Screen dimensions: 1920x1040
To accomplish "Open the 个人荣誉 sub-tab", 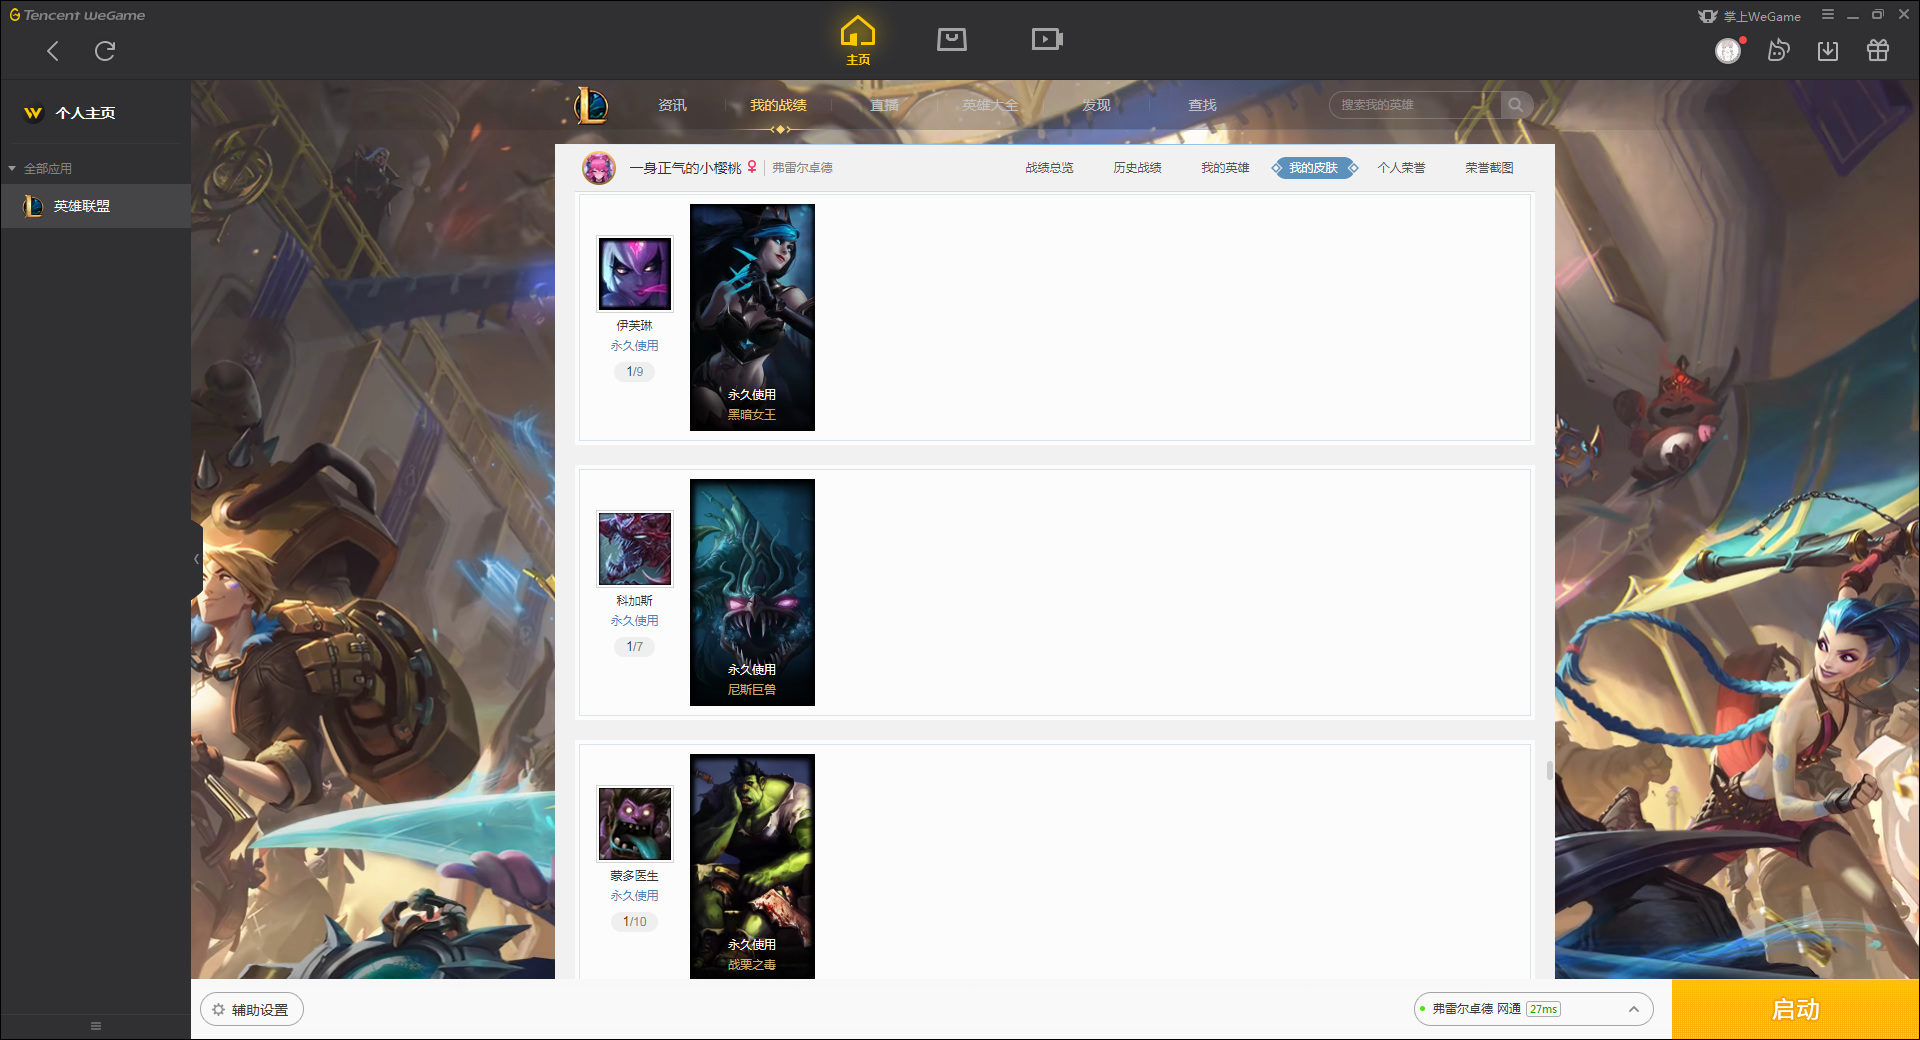I will click(1401, 168).
